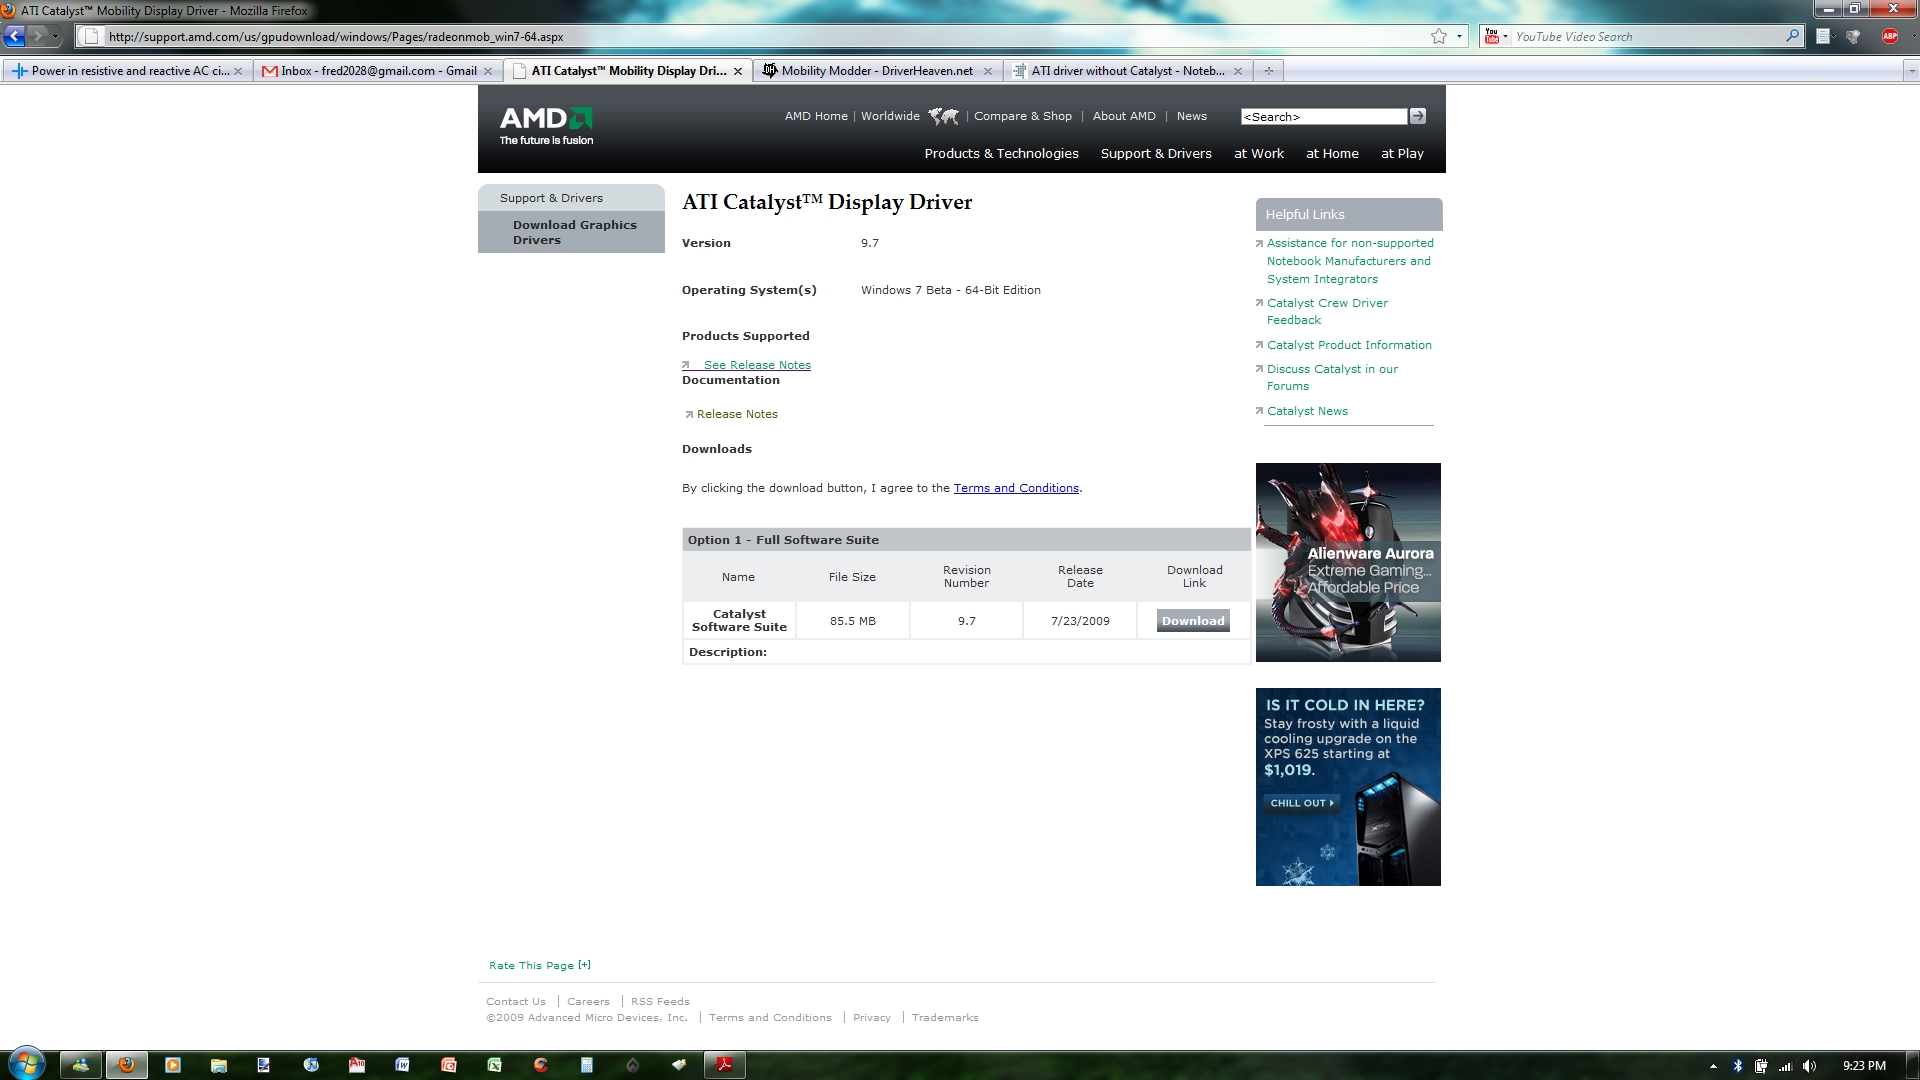Click the See Release Notes link
This screenshot has height=1080, width=1920.
pos(757,365)
